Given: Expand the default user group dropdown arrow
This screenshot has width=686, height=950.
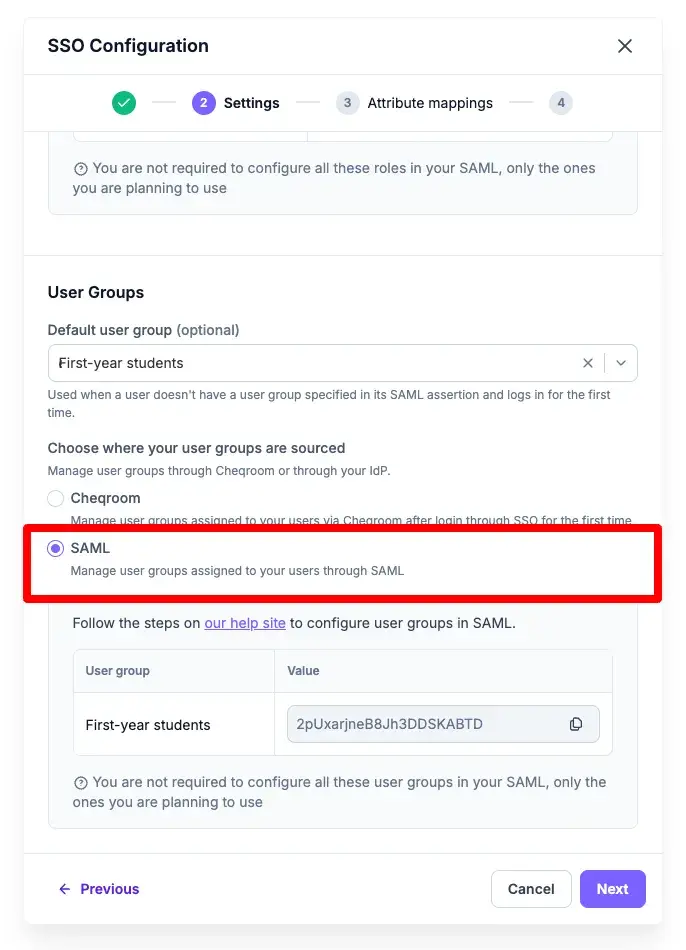Looking at the screenshot, I should (x=621, y=363).
